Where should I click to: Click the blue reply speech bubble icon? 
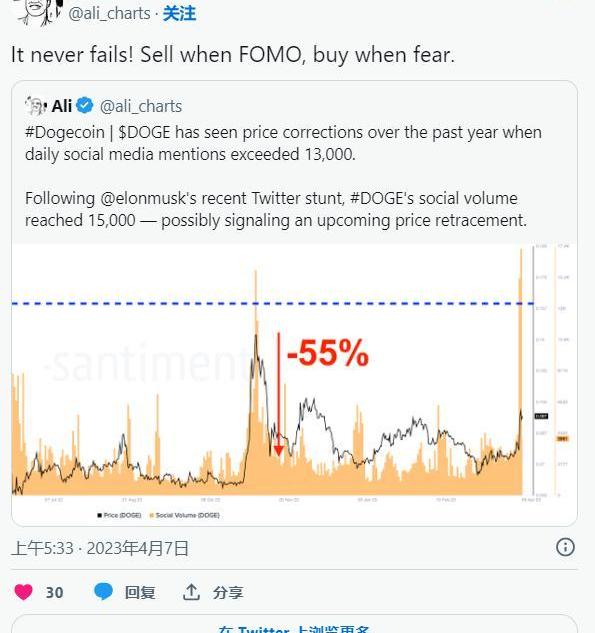(103, 592)
